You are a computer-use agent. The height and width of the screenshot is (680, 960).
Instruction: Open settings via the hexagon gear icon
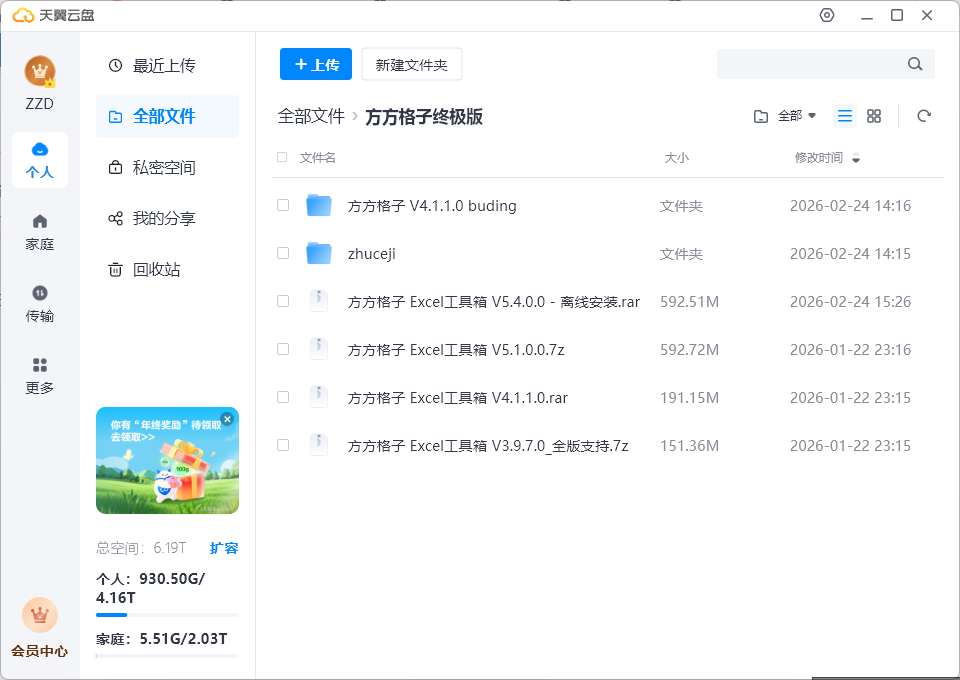tap(826, 15)
